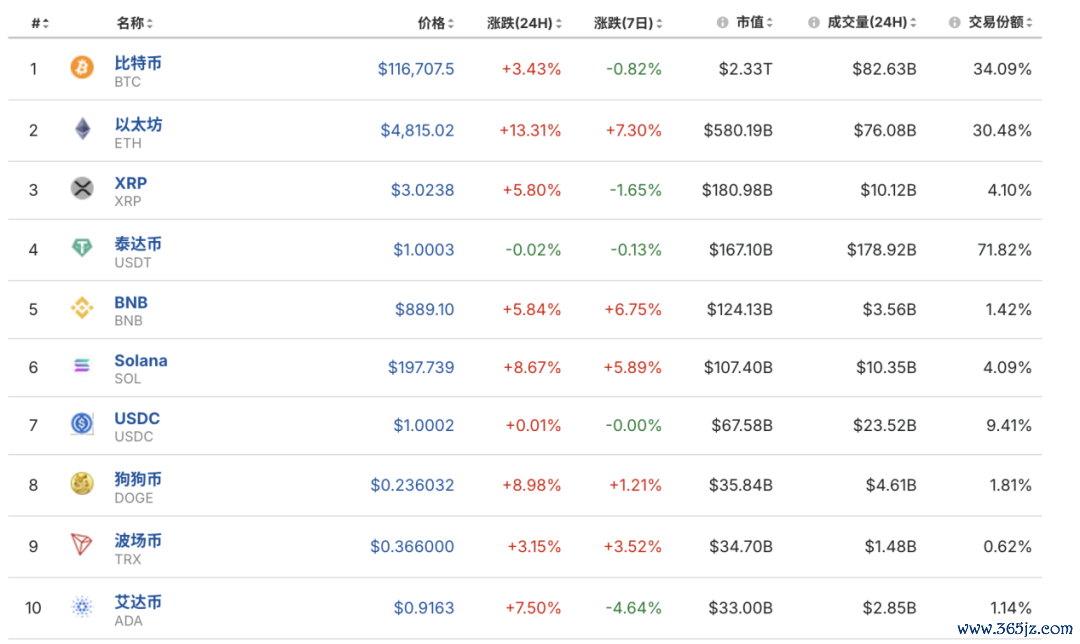The height and width of the screenshot is (644, 1080).
Task: Click Dogecoin price $0.236032
Action: pyautogui.click(x=413, y=486)
